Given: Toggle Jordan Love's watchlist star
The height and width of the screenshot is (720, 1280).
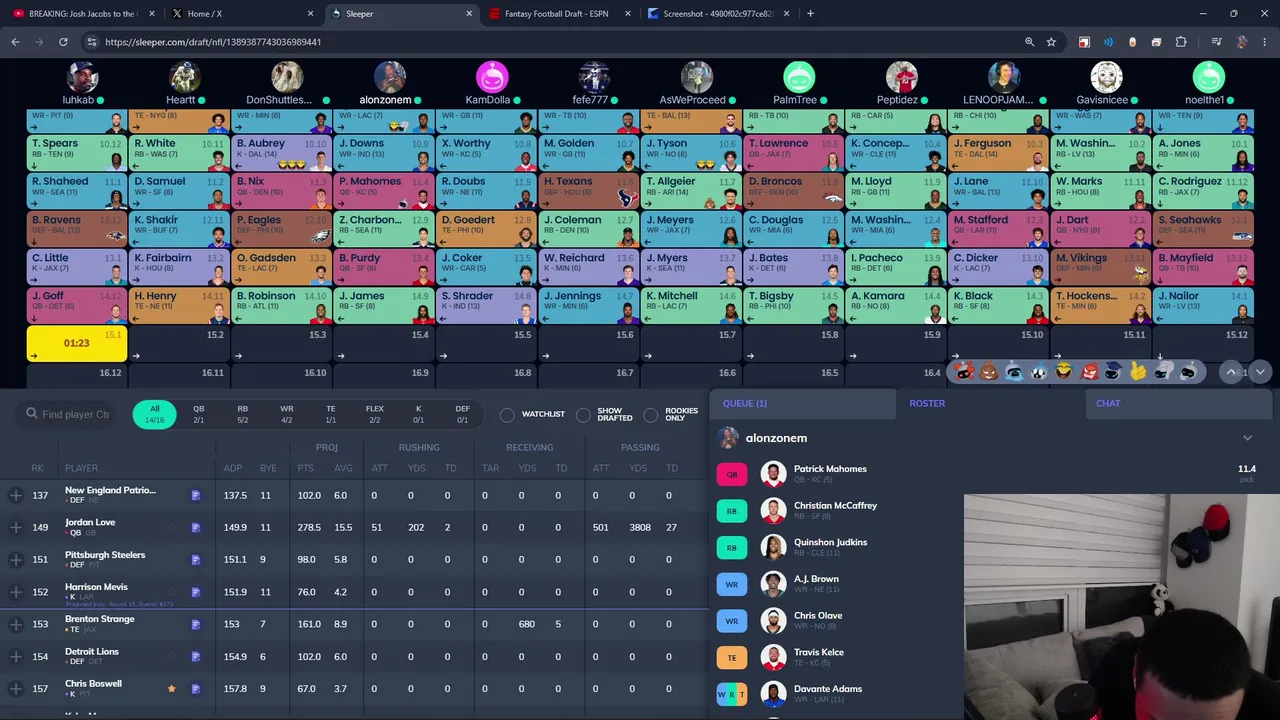Looking at the screenshot, I should tap(171, 527).
